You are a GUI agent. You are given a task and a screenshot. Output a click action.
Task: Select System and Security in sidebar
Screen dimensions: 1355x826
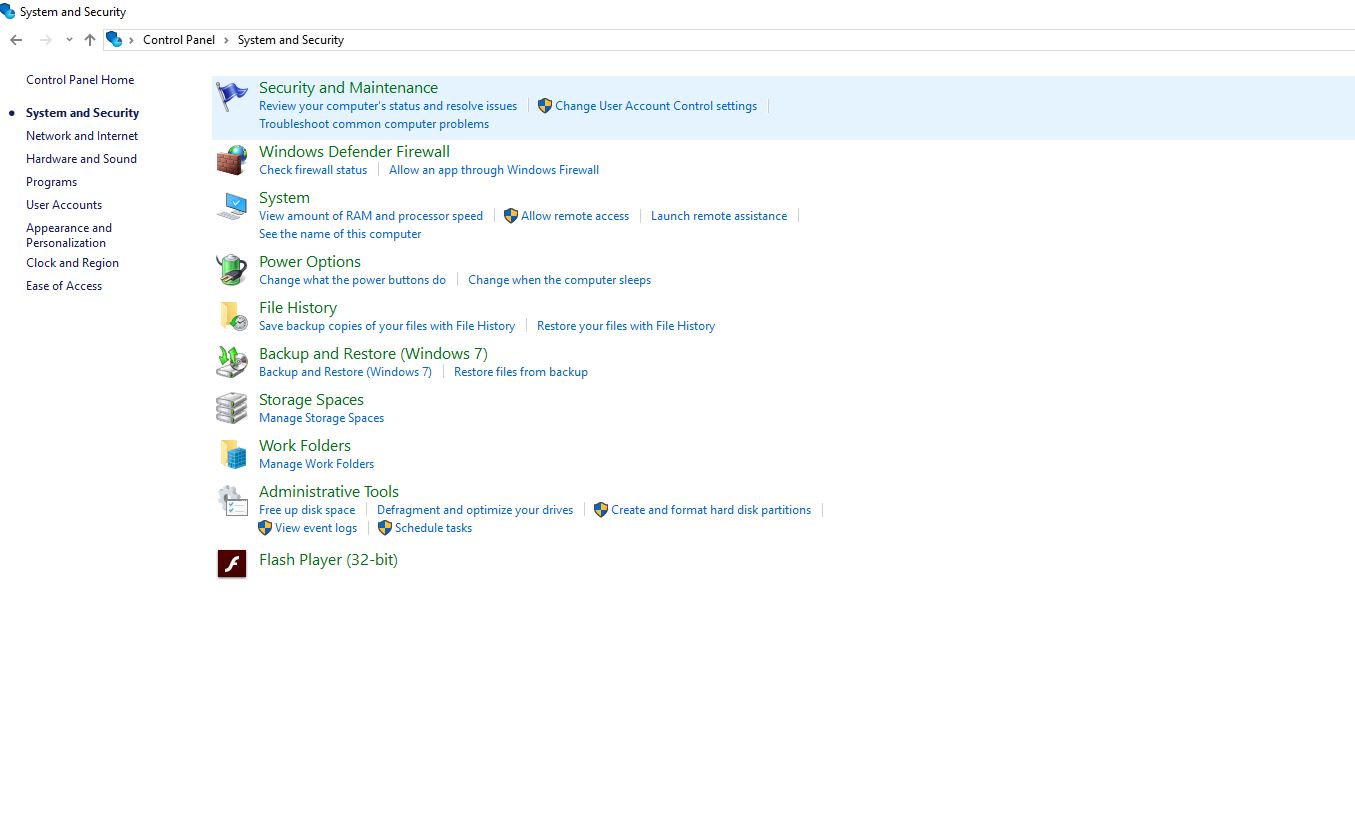[82, 113]
